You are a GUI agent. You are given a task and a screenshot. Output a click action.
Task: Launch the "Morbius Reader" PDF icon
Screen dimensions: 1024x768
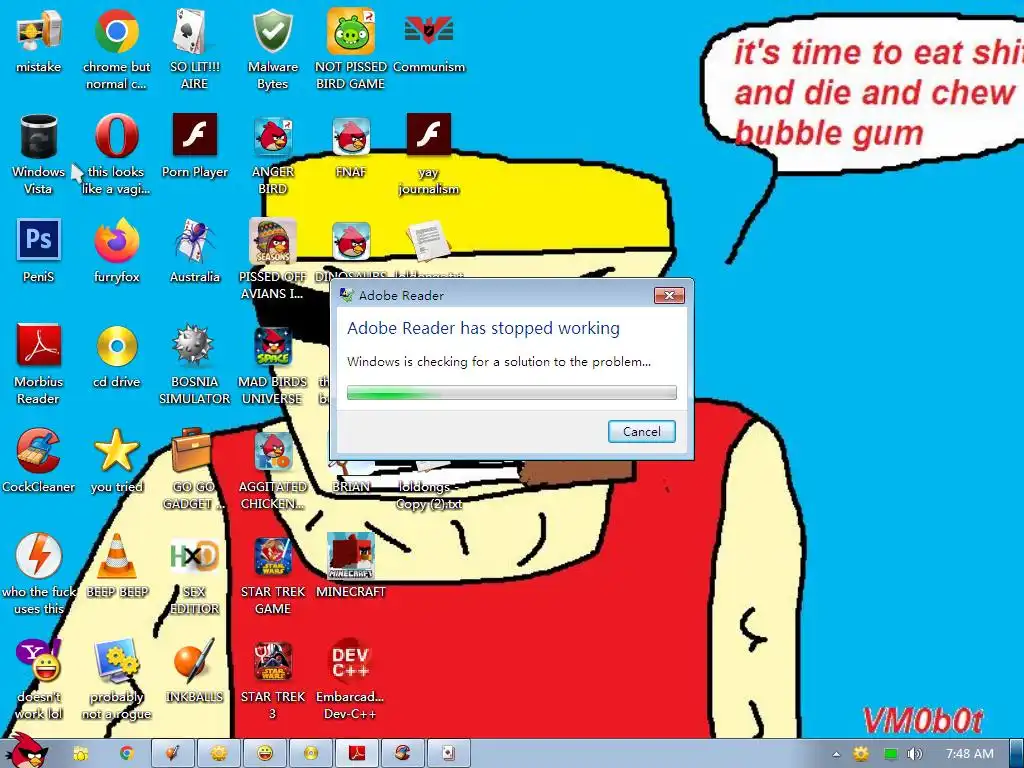[39, 364]
